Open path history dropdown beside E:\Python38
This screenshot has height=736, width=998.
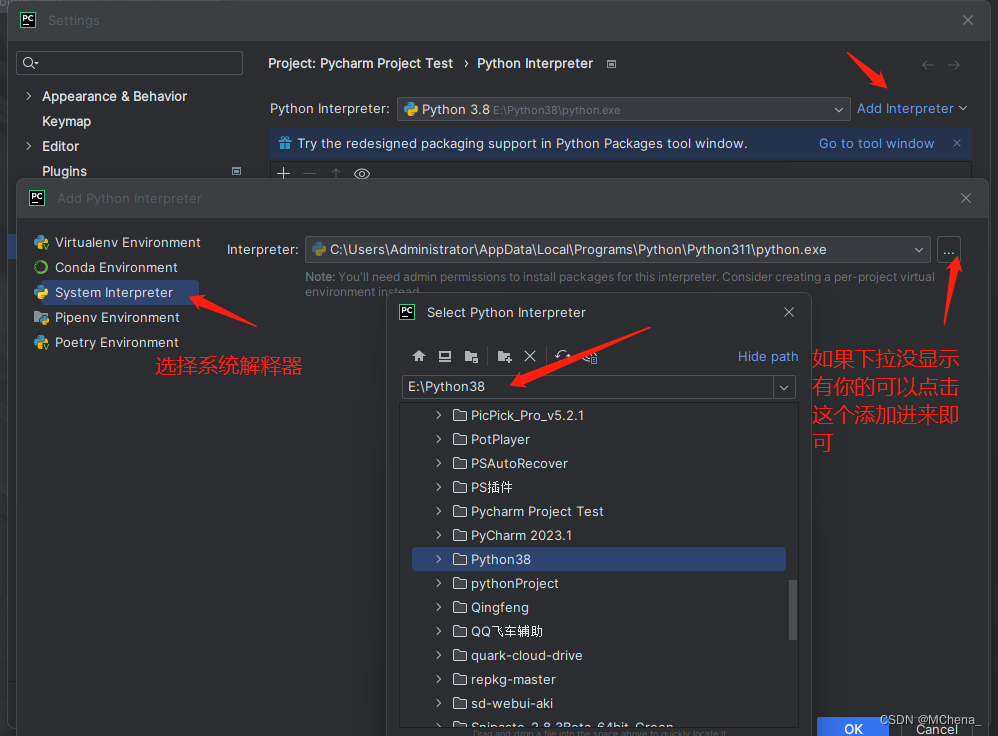784,387
